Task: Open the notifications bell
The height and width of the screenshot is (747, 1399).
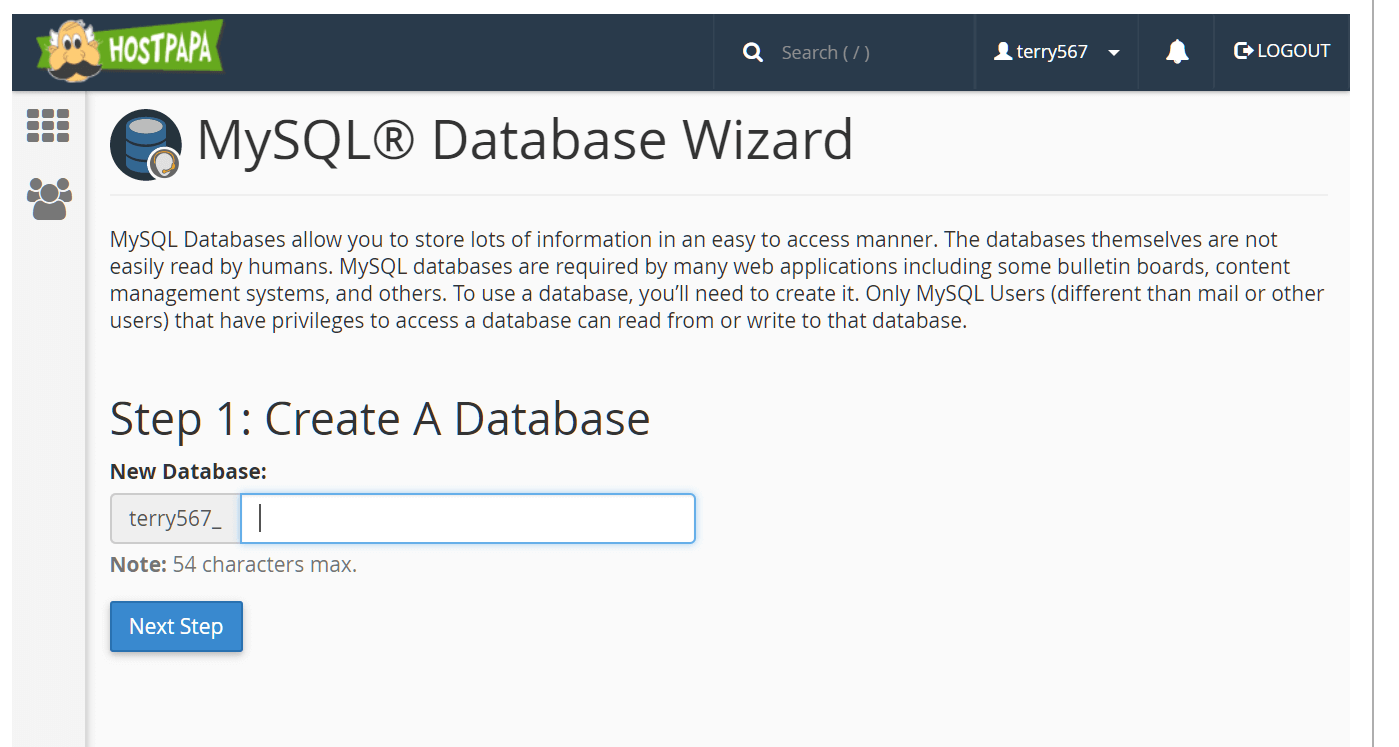Action: tap(1177, 52)
